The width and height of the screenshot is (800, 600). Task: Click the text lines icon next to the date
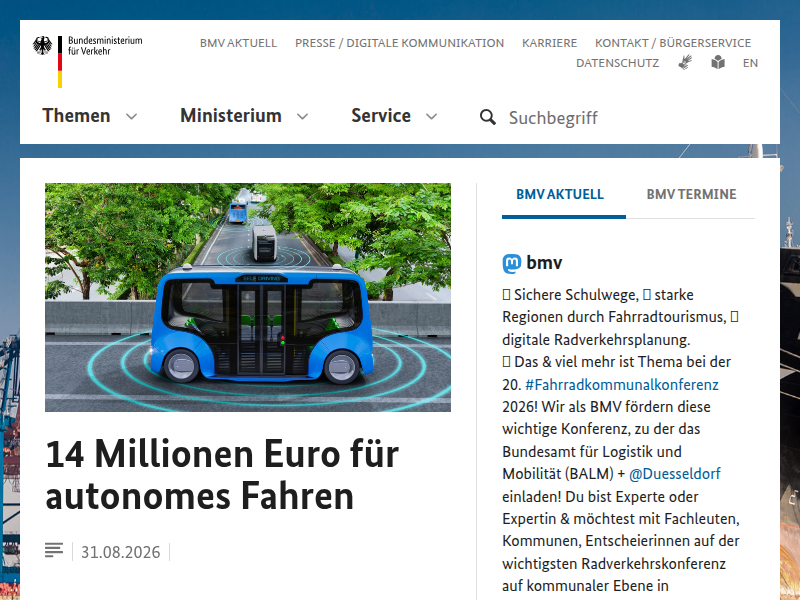coord(54,550)
